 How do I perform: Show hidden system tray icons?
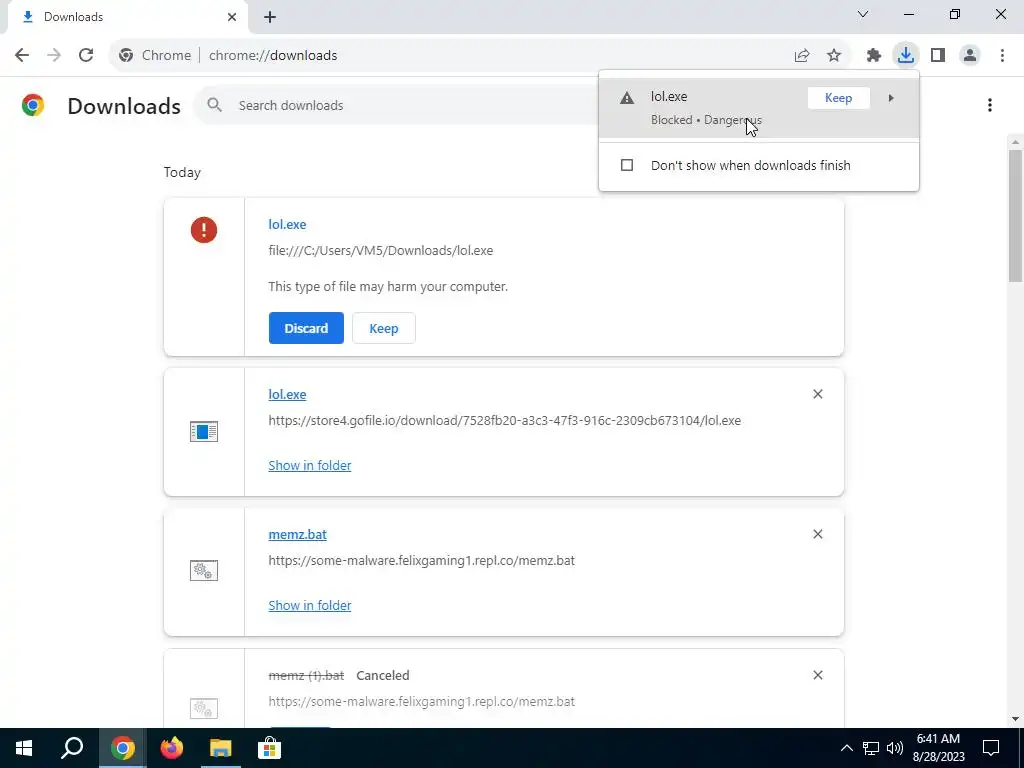[x=846, y=748]
